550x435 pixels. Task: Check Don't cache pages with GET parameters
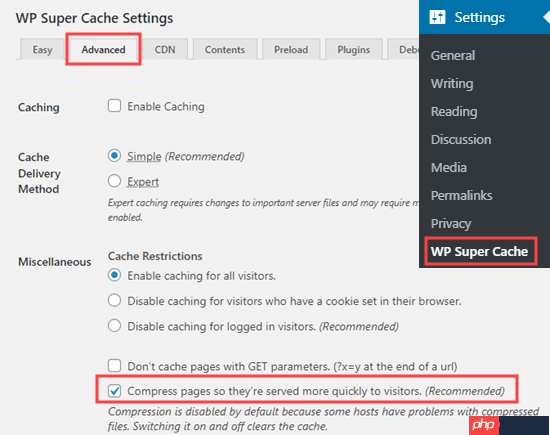click(x=114, y=366)
